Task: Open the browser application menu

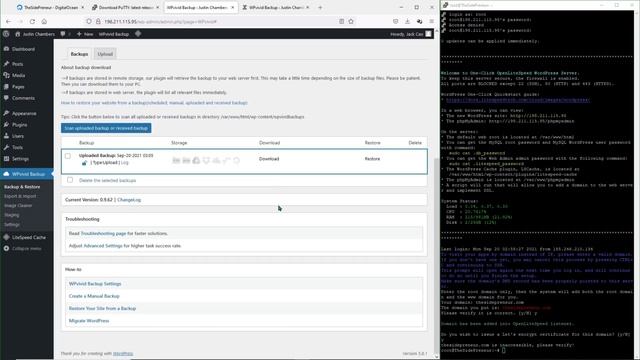Action: [x=431, y=22]
